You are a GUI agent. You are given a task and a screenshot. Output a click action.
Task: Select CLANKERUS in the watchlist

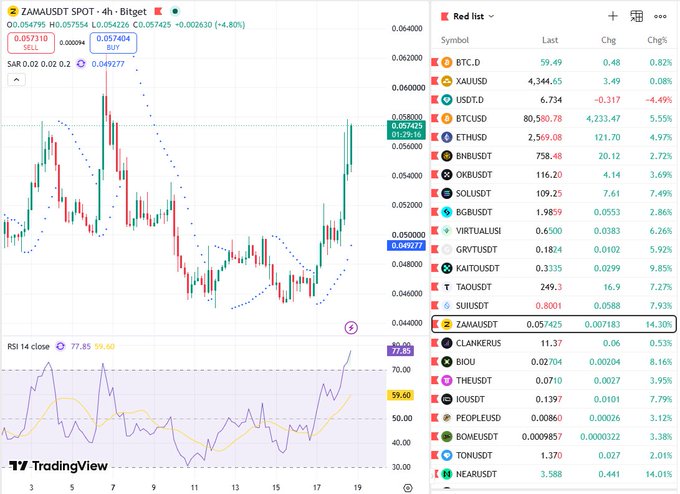(553, 343)
